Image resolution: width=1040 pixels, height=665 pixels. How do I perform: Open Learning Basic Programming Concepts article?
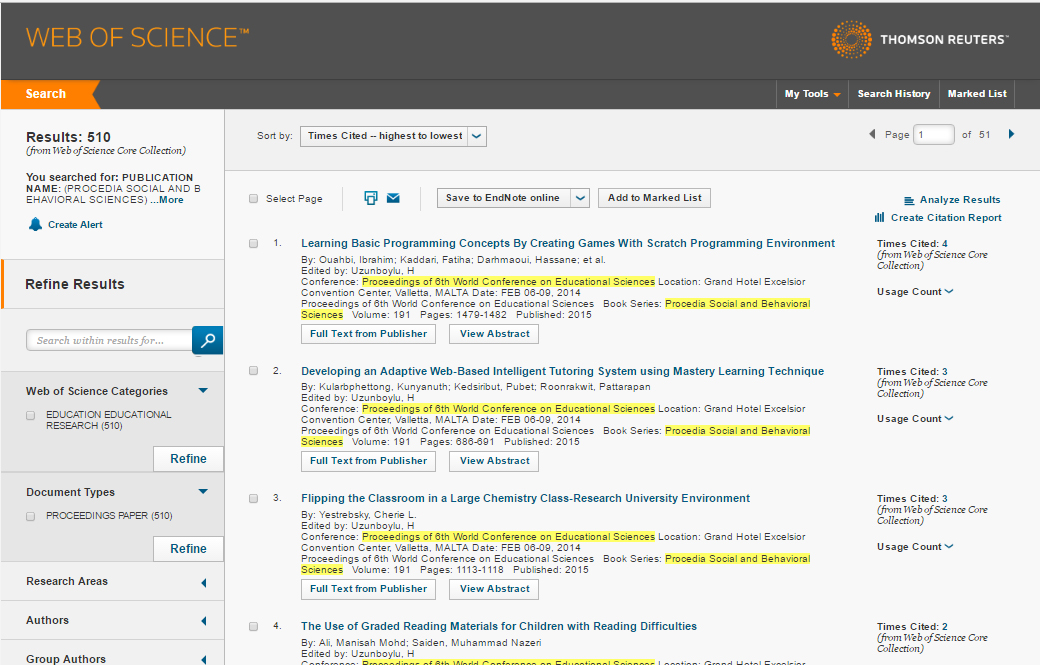point(568,243)
